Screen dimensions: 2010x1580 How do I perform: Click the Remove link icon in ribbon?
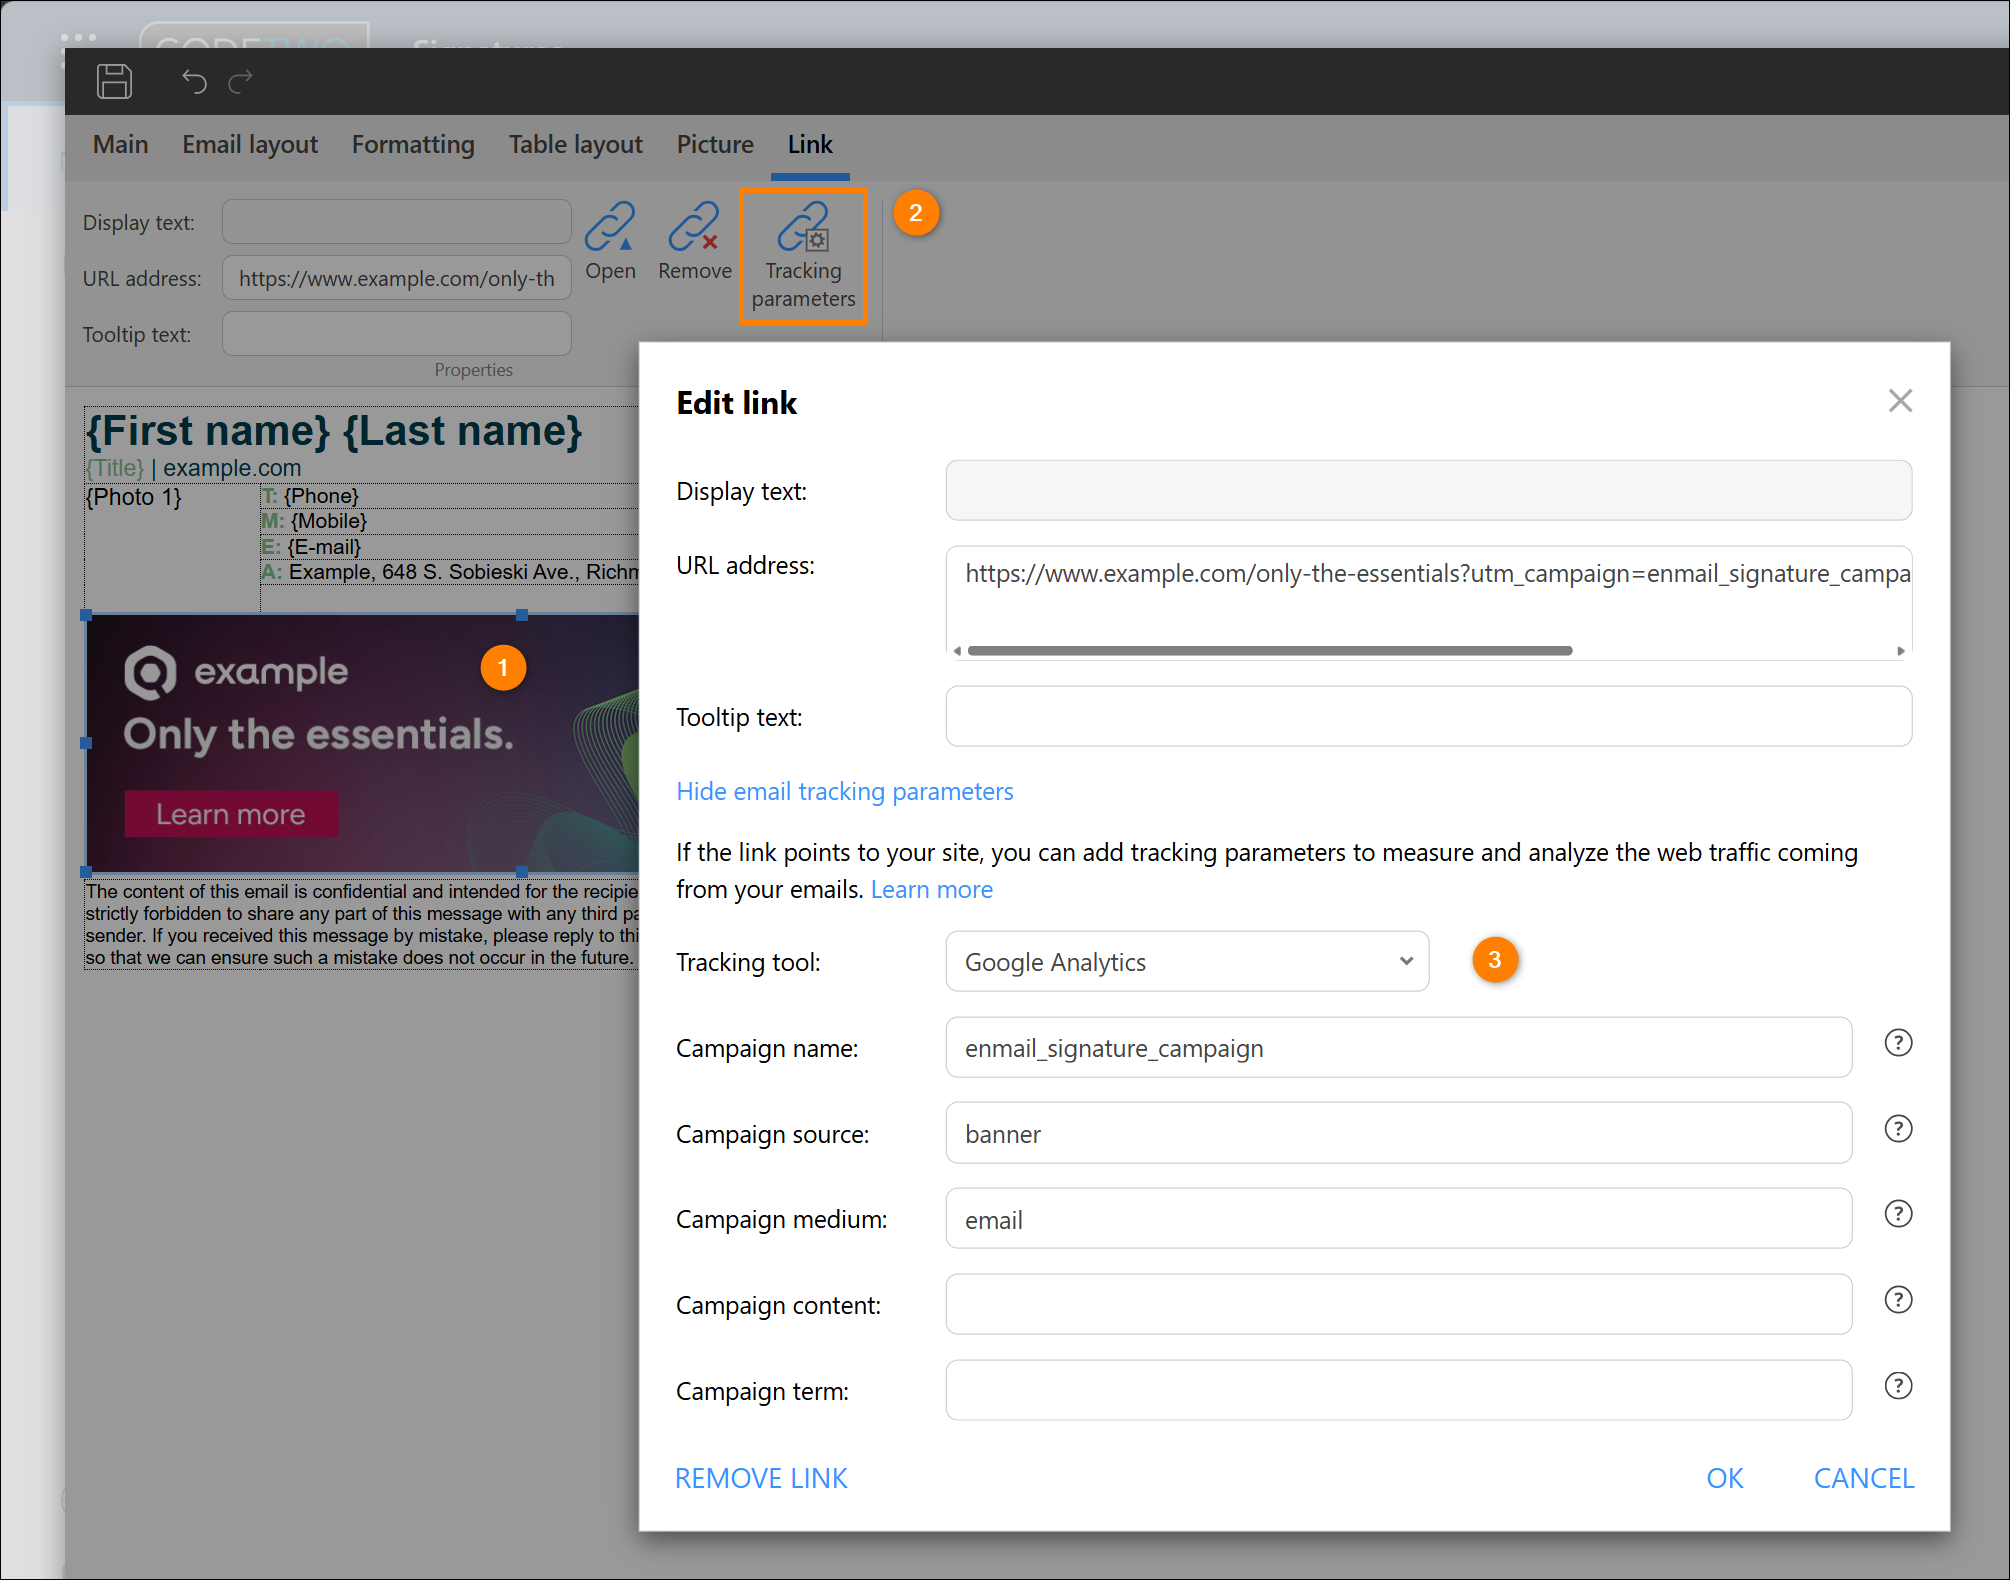coord(695,241)
